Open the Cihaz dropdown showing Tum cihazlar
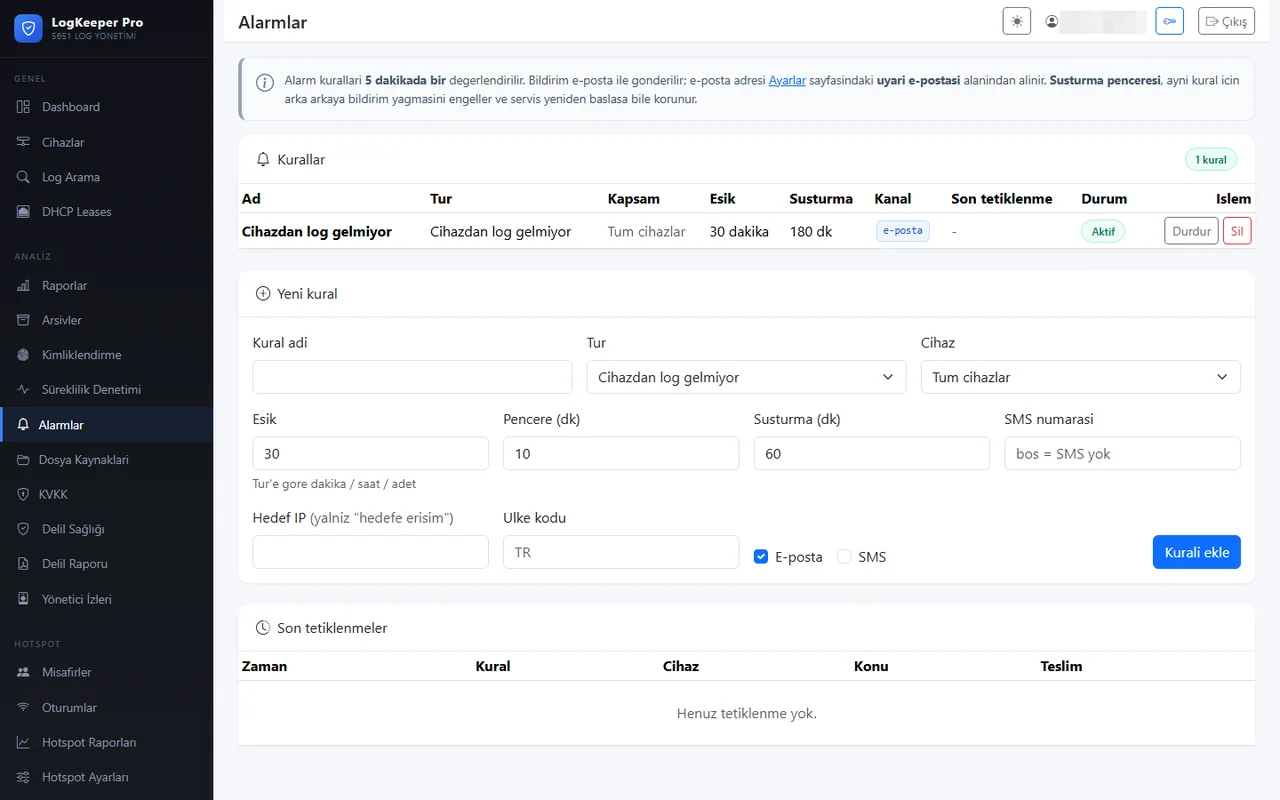This screenshot has height=800, width=1280. pos(1080,377)
